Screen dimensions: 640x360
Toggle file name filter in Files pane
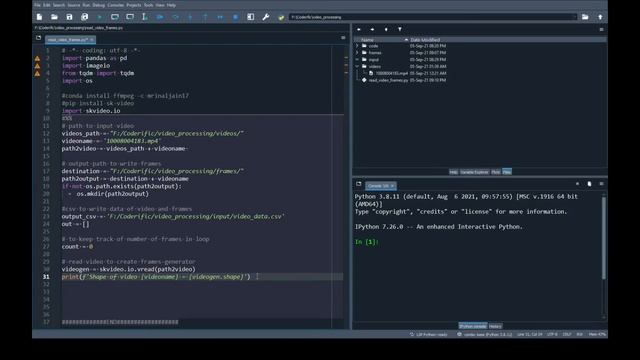400,29
